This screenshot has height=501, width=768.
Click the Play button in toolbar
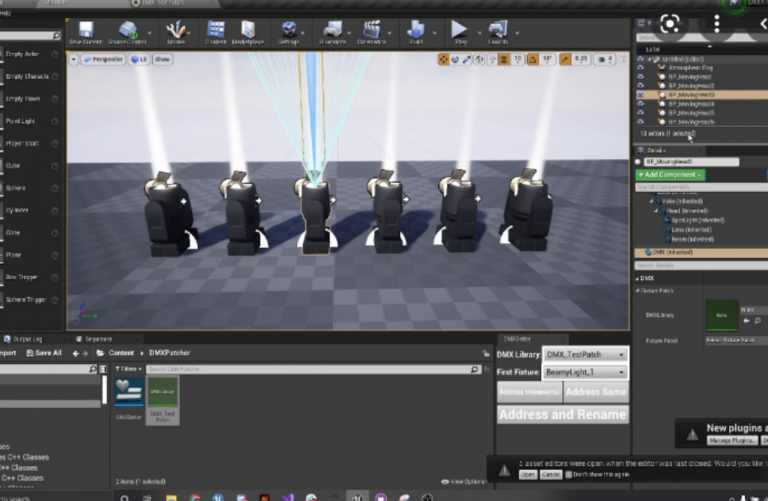click(x=459, y=32)
